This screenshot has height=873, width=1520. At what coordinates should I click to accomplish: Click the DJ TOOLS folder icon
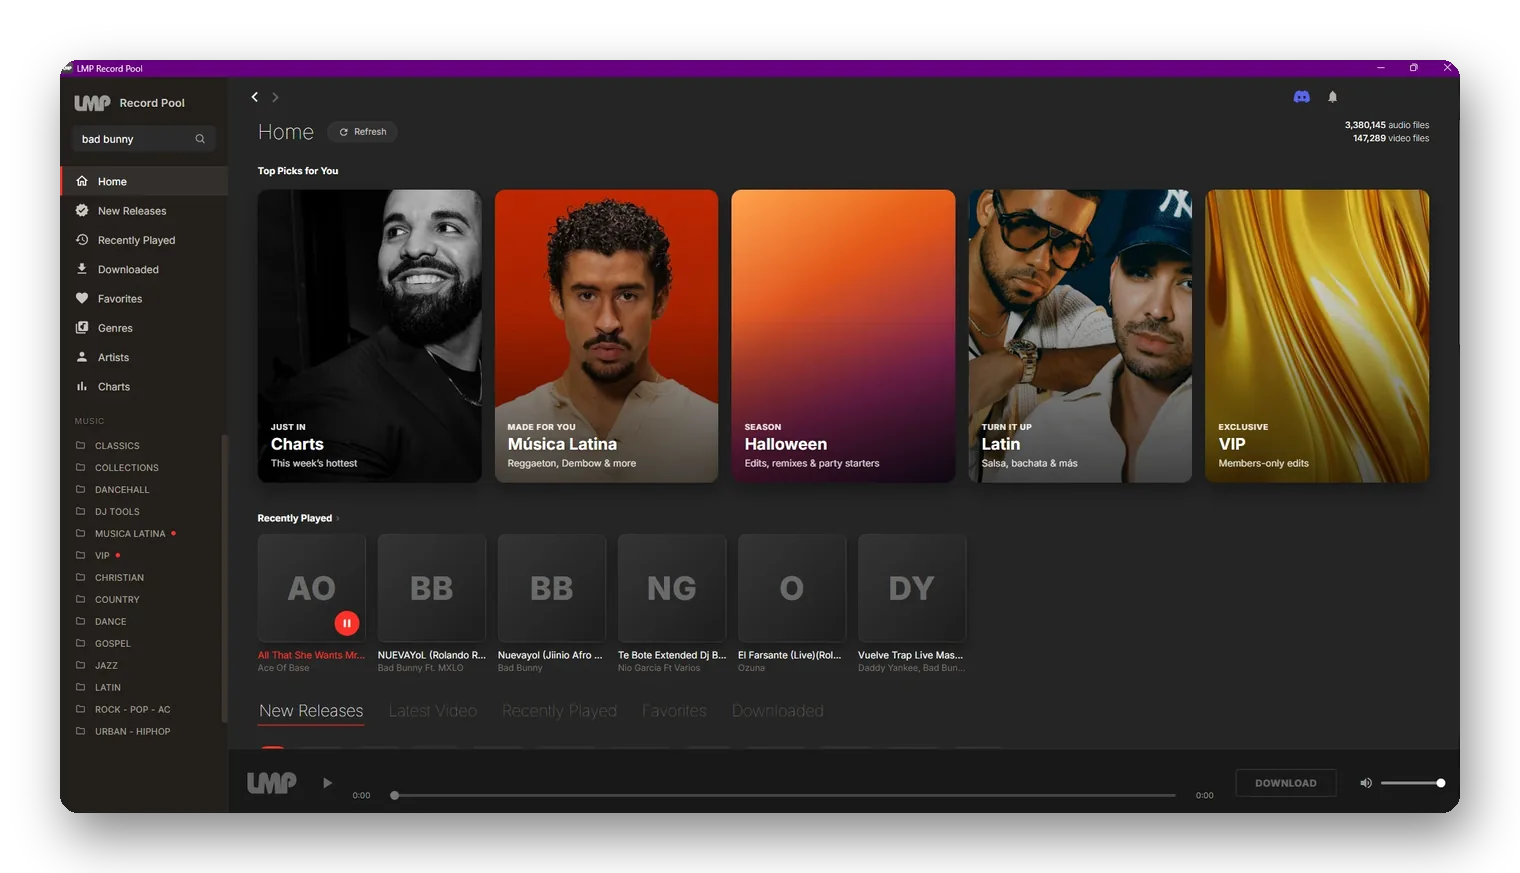(x=81, y=511)
